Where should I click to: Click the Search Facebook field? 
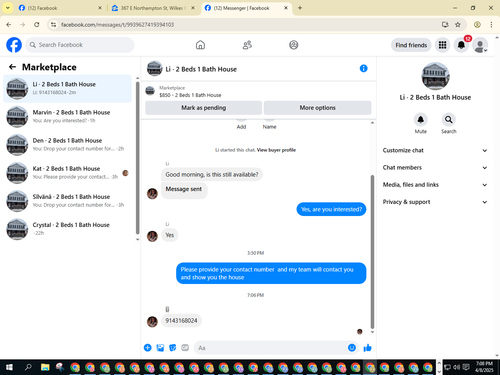pos(80,45)
